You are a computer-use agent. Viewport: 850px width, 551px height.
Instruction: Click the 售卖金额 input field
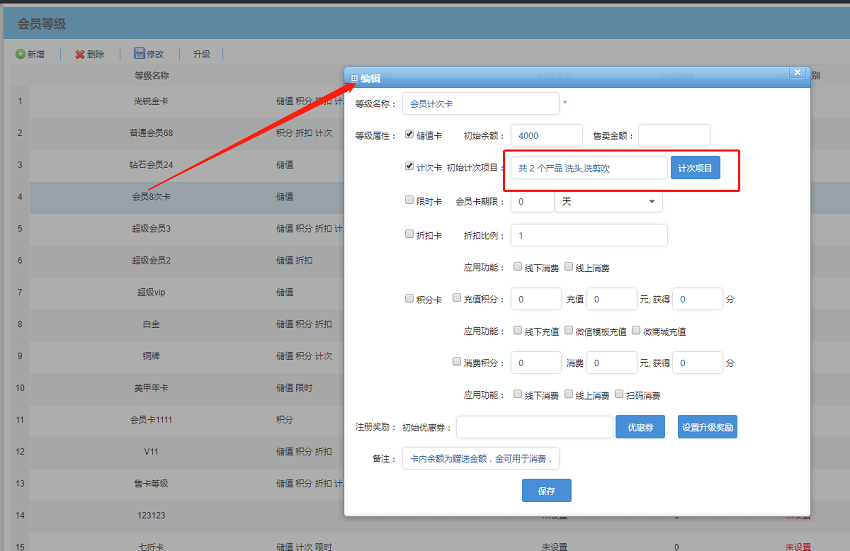pos(674,136)
